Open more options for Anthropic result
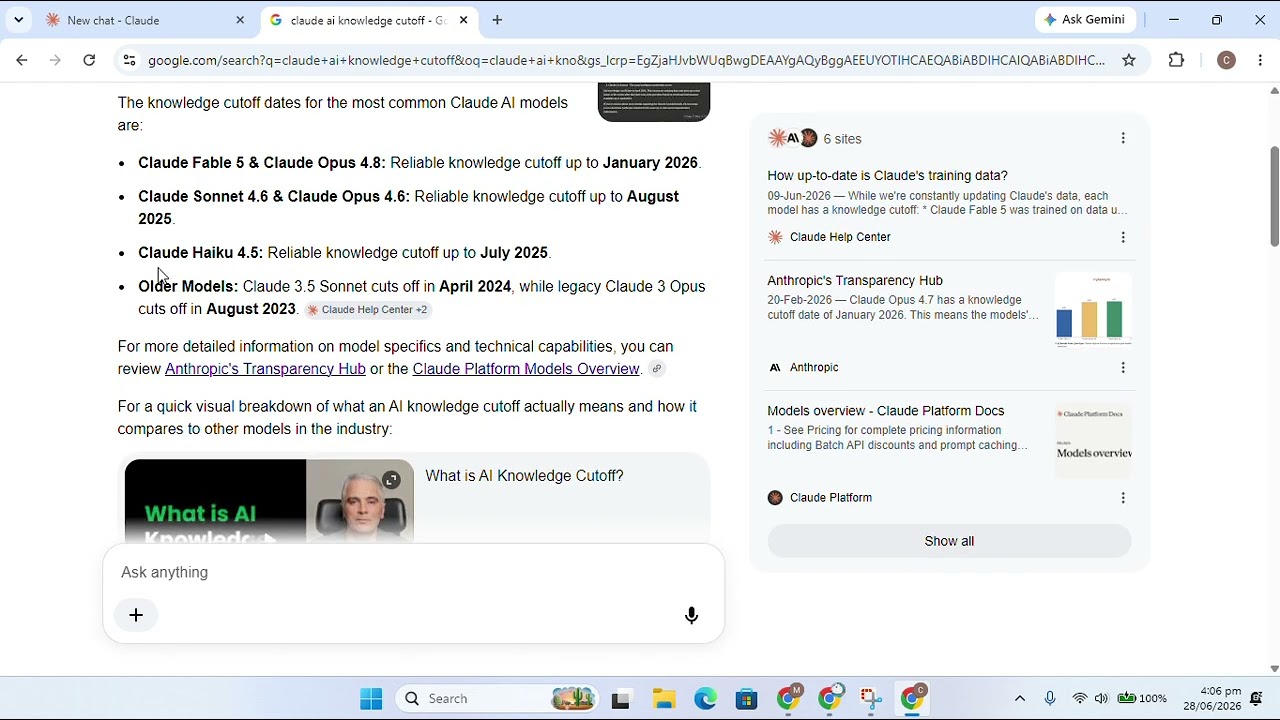 (1123, 367)
